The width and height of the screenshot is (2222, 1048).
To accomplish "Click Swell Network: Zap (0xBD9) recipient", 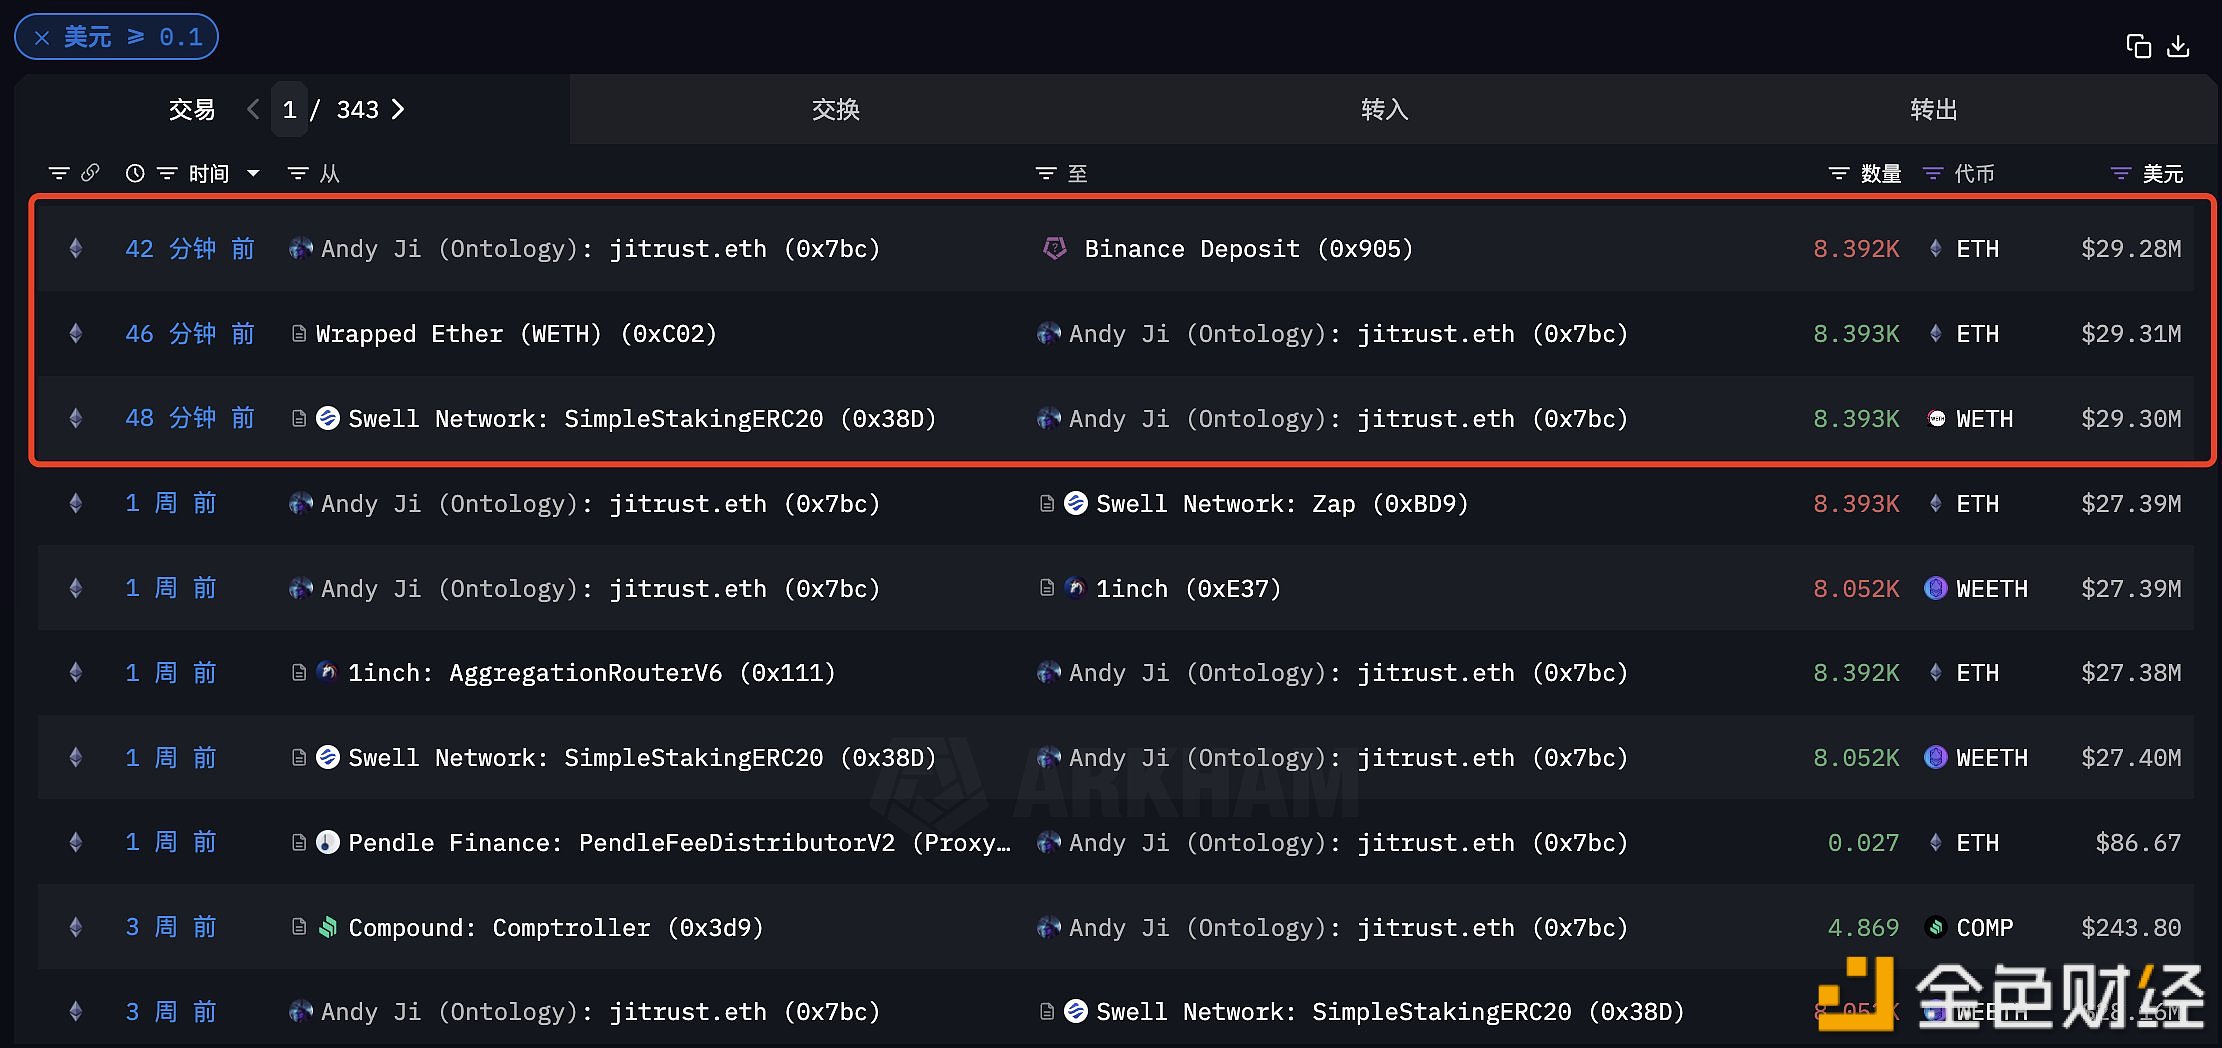I will 1282,504.
